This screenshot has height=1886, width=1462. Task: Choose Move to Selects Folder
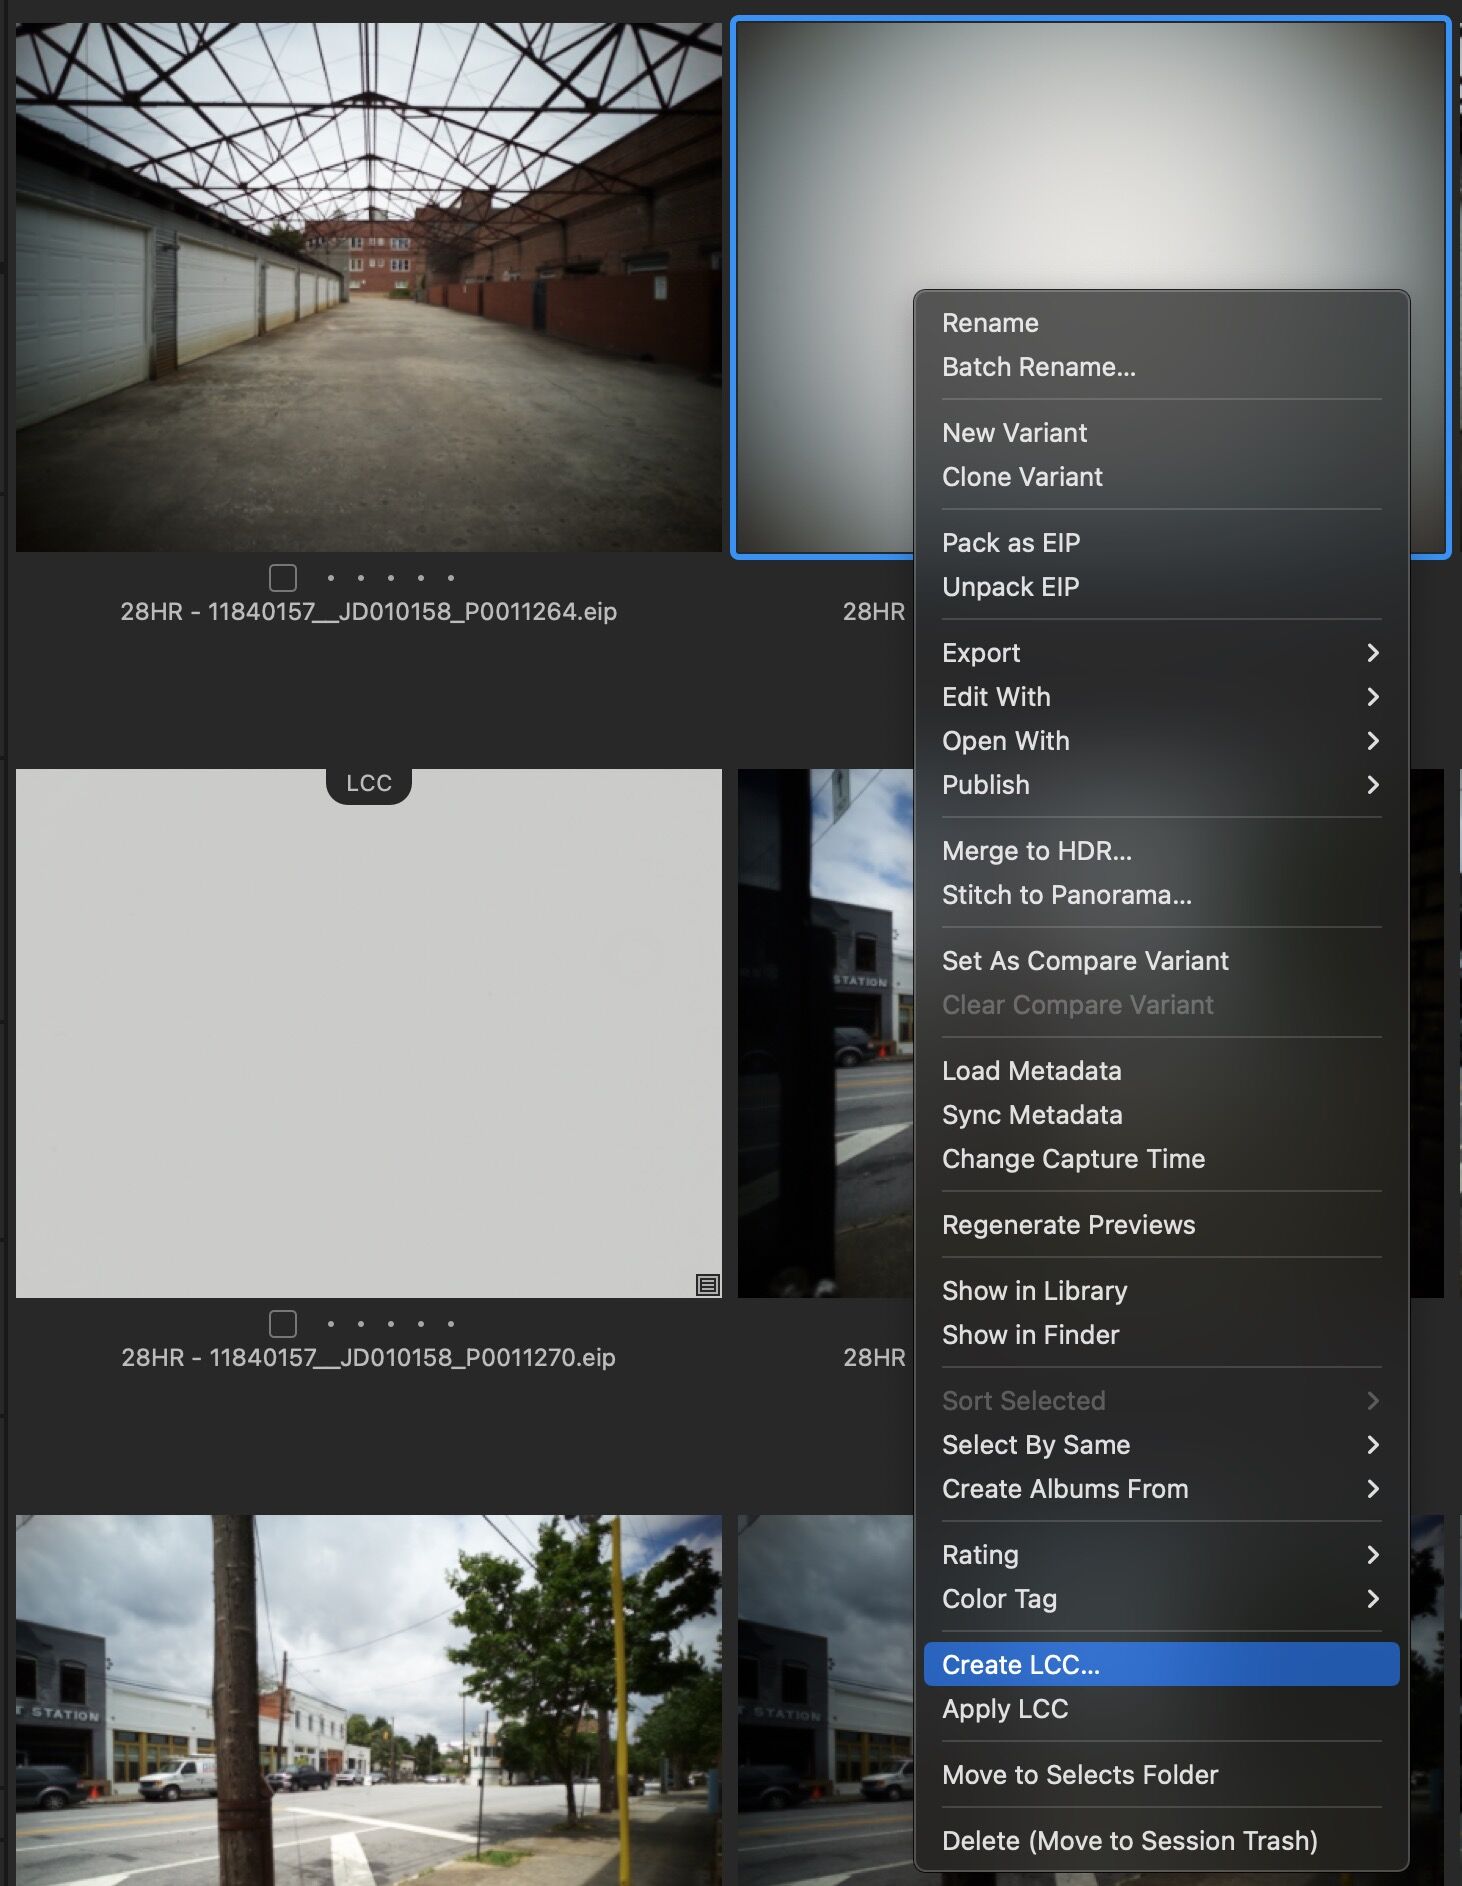click(1161, 1775)
